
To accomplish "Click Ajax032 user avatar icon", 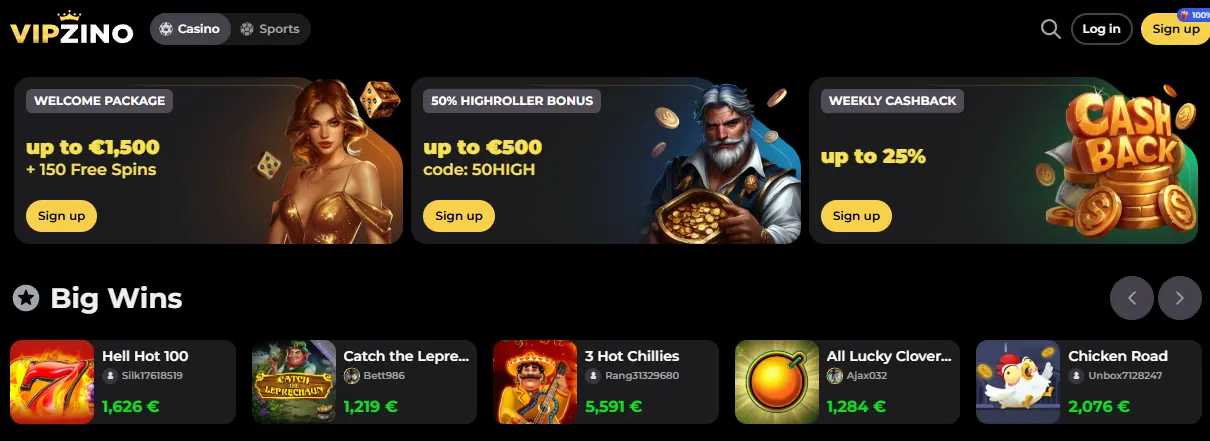I will coord(834,376).
